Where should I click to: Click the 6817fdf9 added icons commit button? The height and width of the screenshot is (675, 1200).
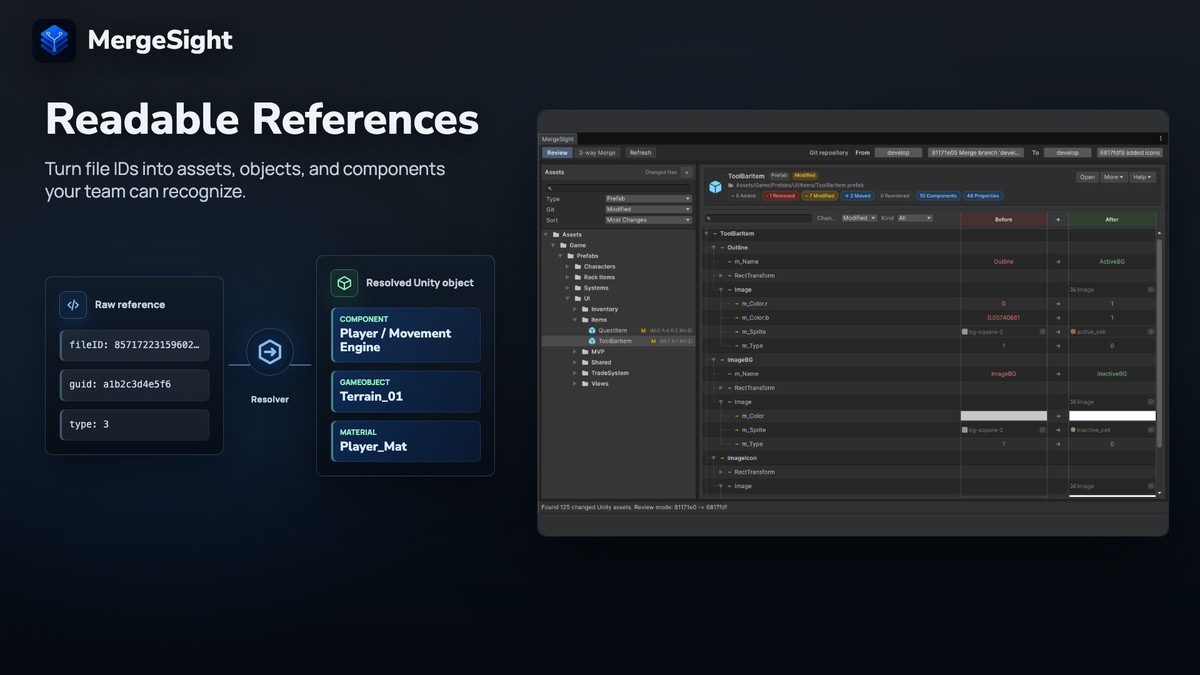click(x=1130, y=153)
